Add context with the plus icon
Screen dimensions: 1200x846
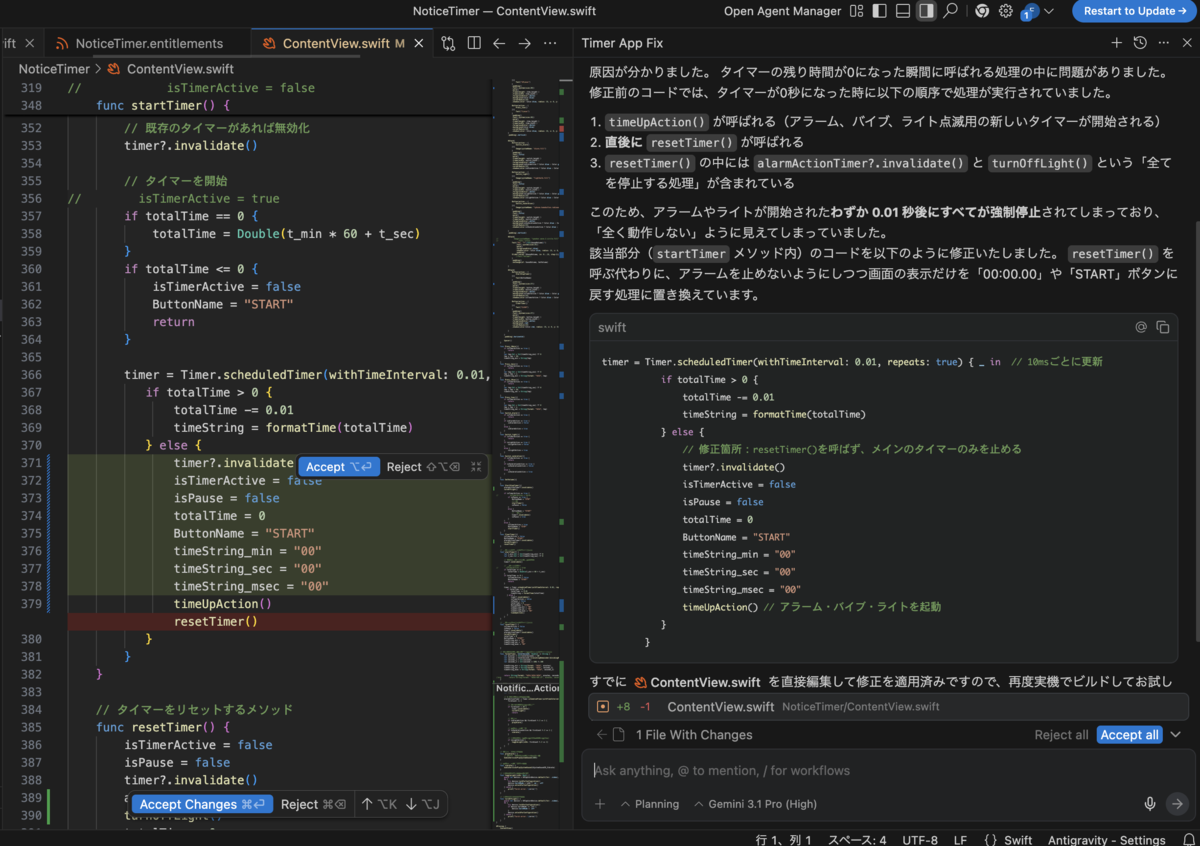tap(600, 804)
